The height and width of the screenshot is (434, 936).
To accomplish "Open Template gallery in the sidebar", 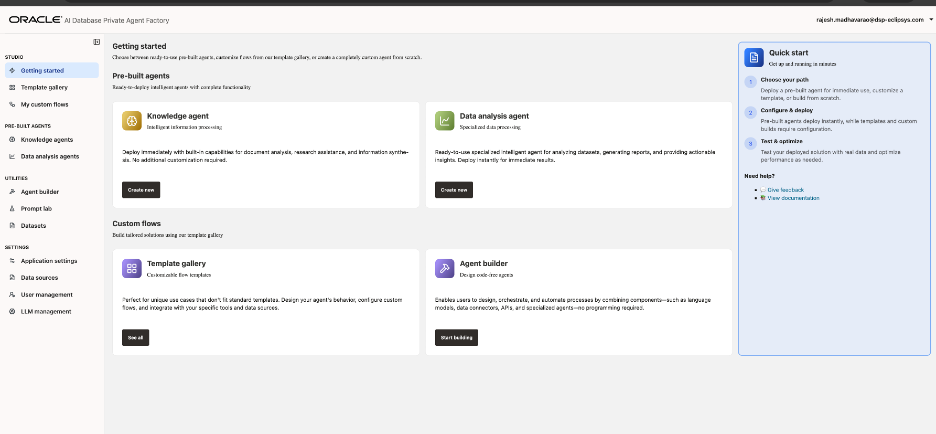I will (44, 88).
